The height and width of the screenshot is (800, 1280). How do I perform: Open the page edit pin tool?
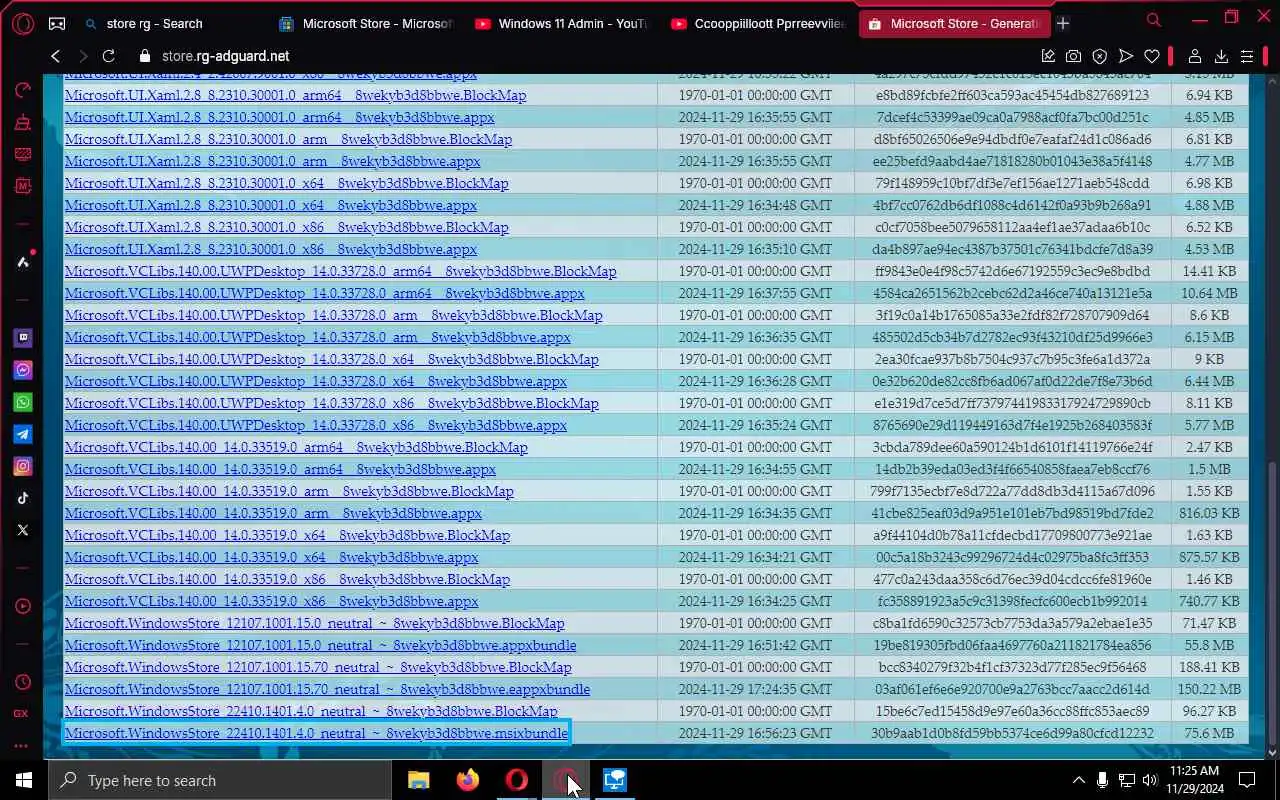click(x=1048, y=57)
